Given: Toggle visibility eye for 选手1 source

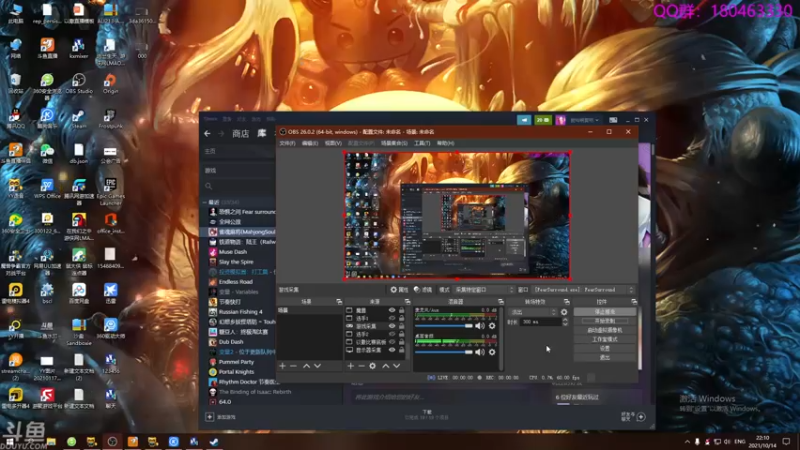Looking at the screenshot, I should coord(392,318).
